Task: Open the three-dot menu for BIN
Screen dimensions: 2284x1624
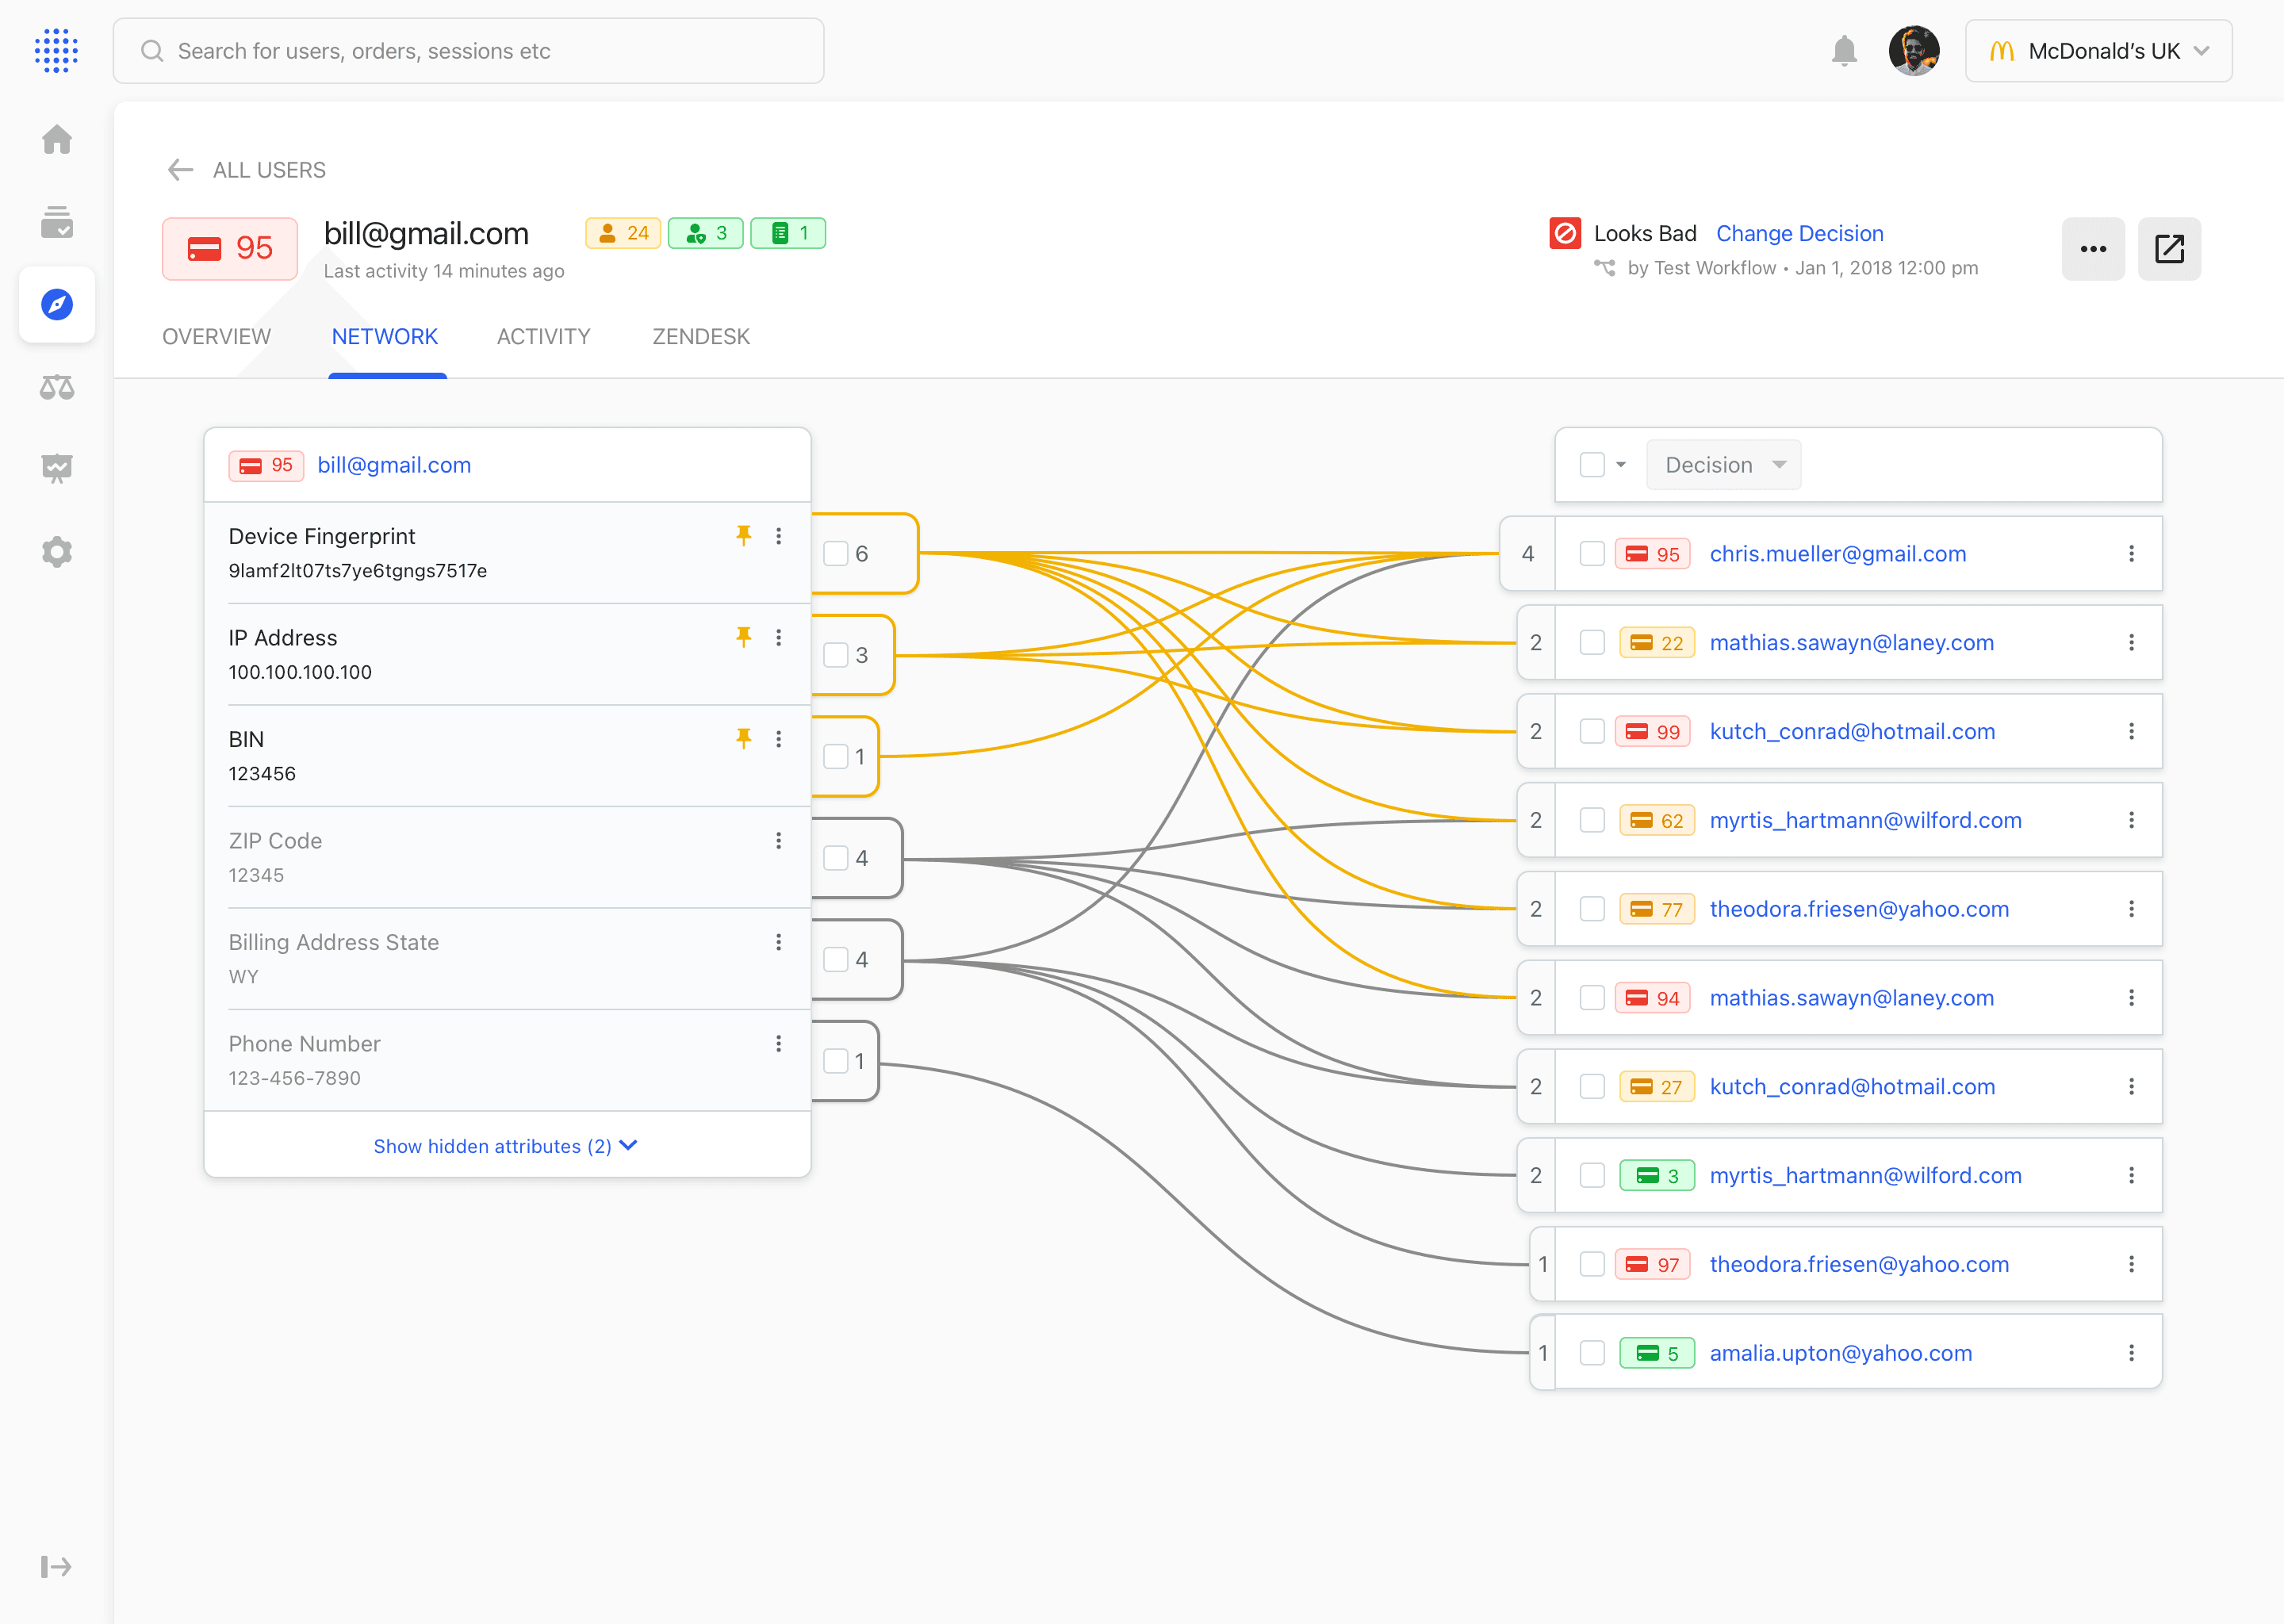Action: [x=778, y=739]
